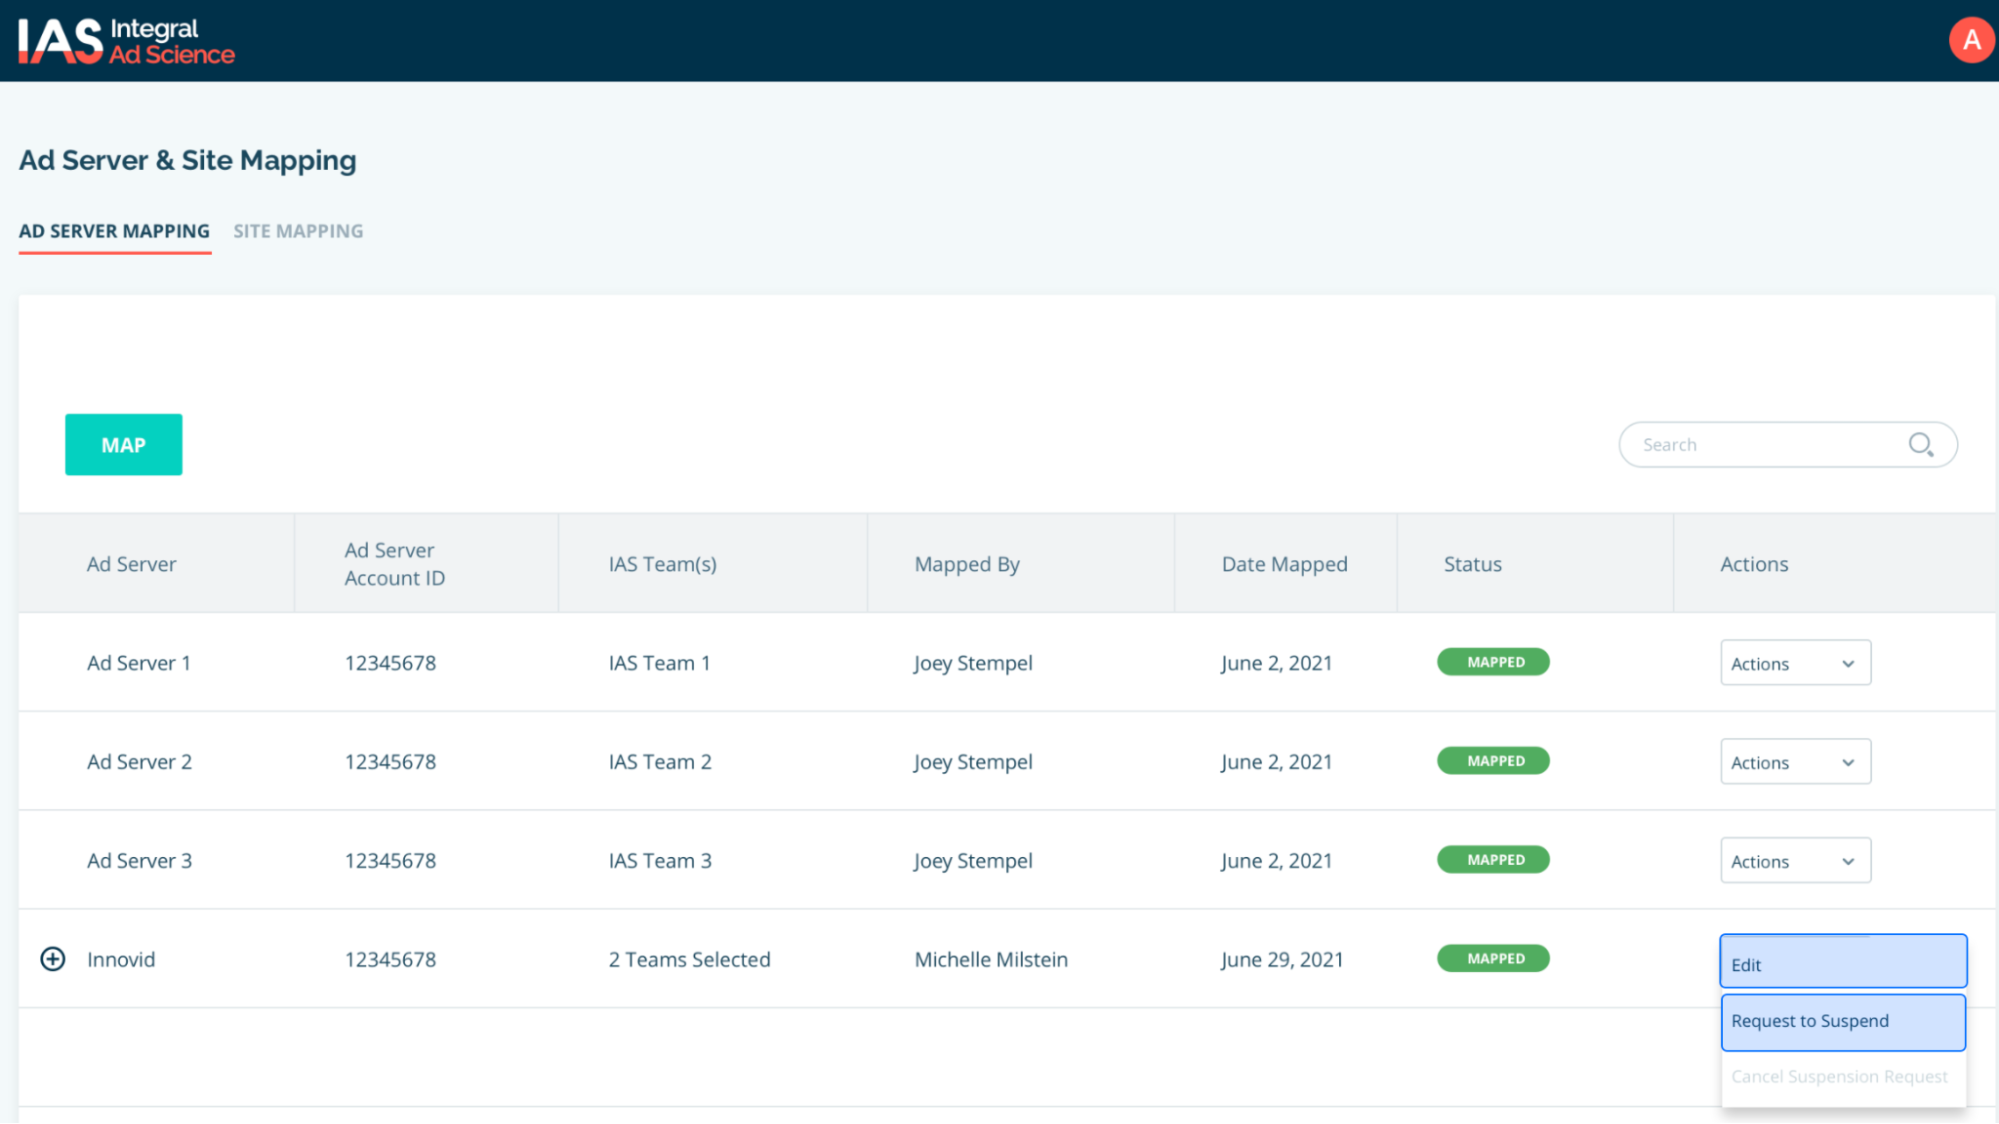Click the Status column header
1999x1124 pixels.
[1472, 564]
